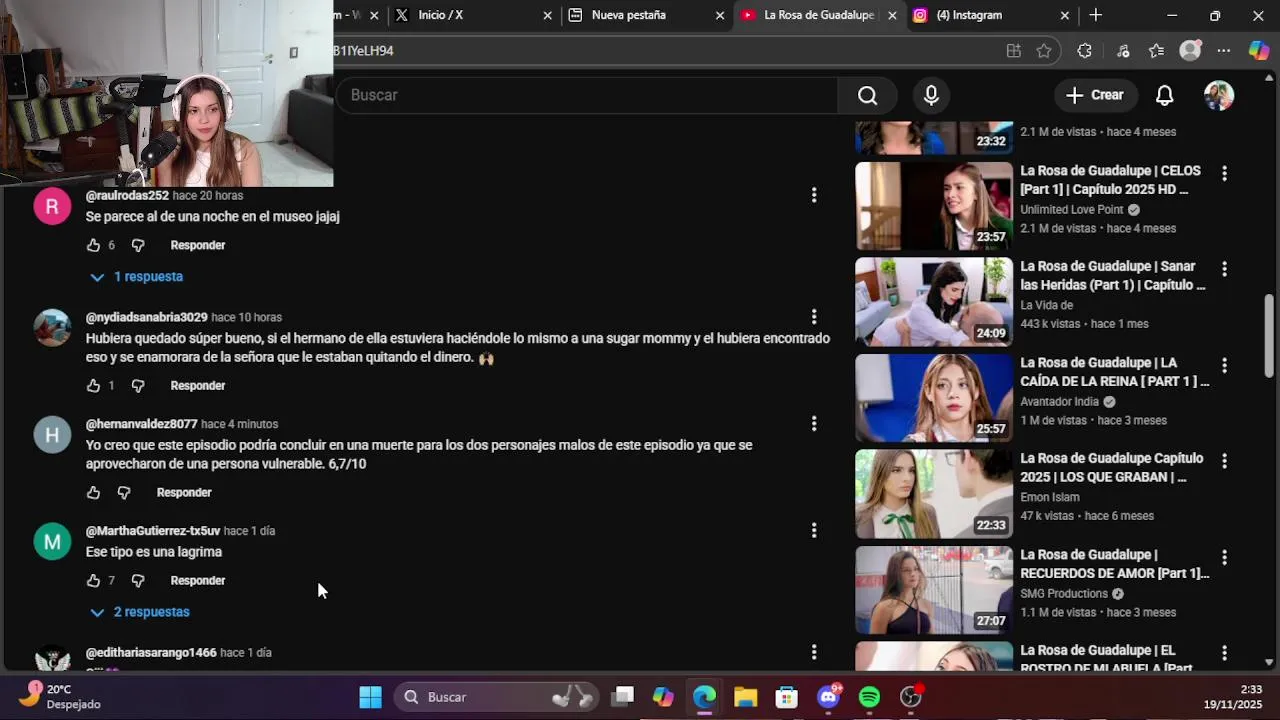
Task: Expand 2 respuestas under Martha Gutierrez comment
Action: coord(139,612)
